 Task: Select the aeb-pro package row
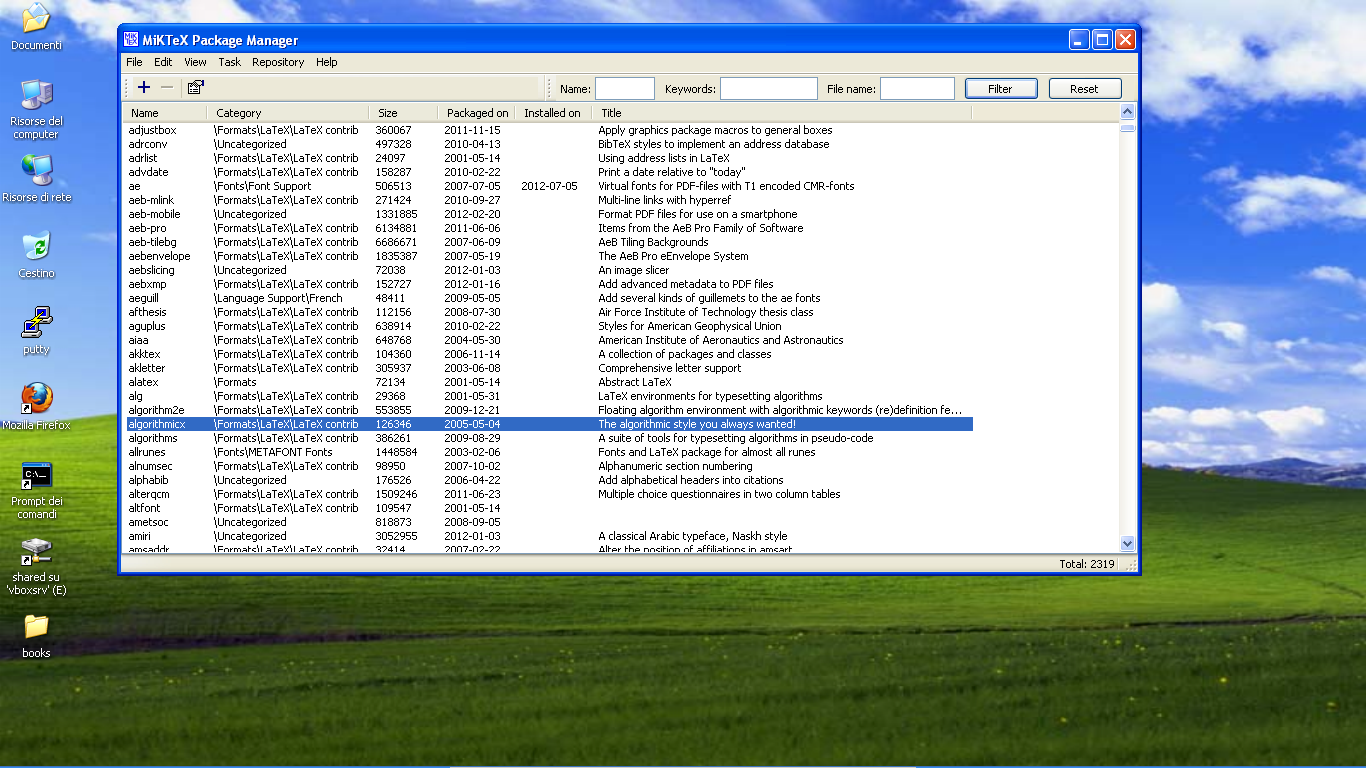point(548,228)
